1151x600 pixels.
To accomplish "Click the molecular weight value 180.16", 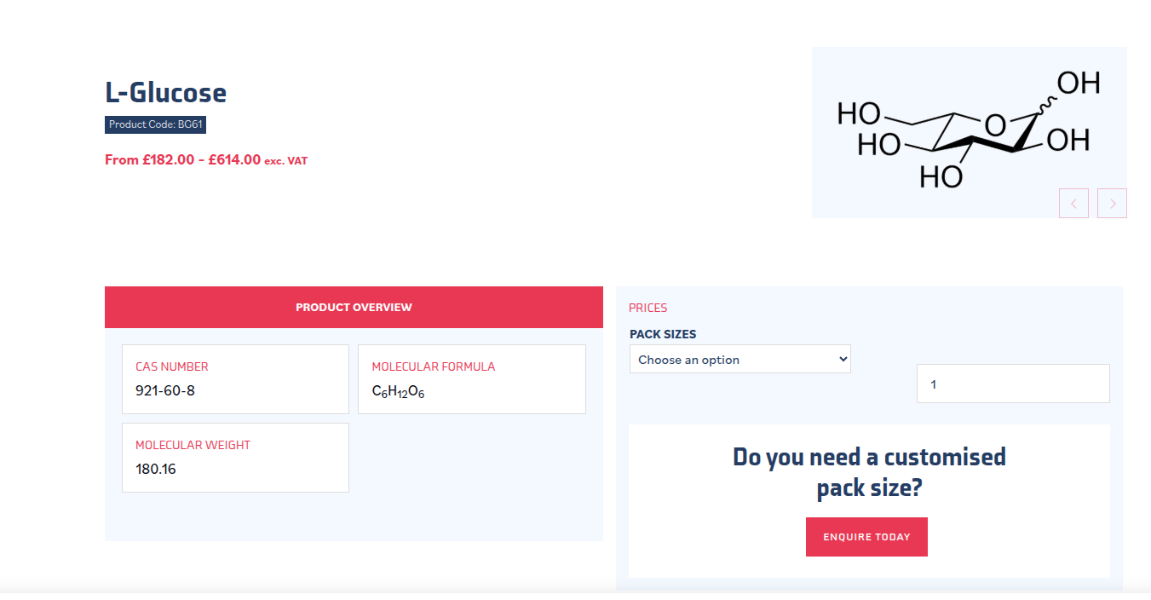I will pos(156,469).
